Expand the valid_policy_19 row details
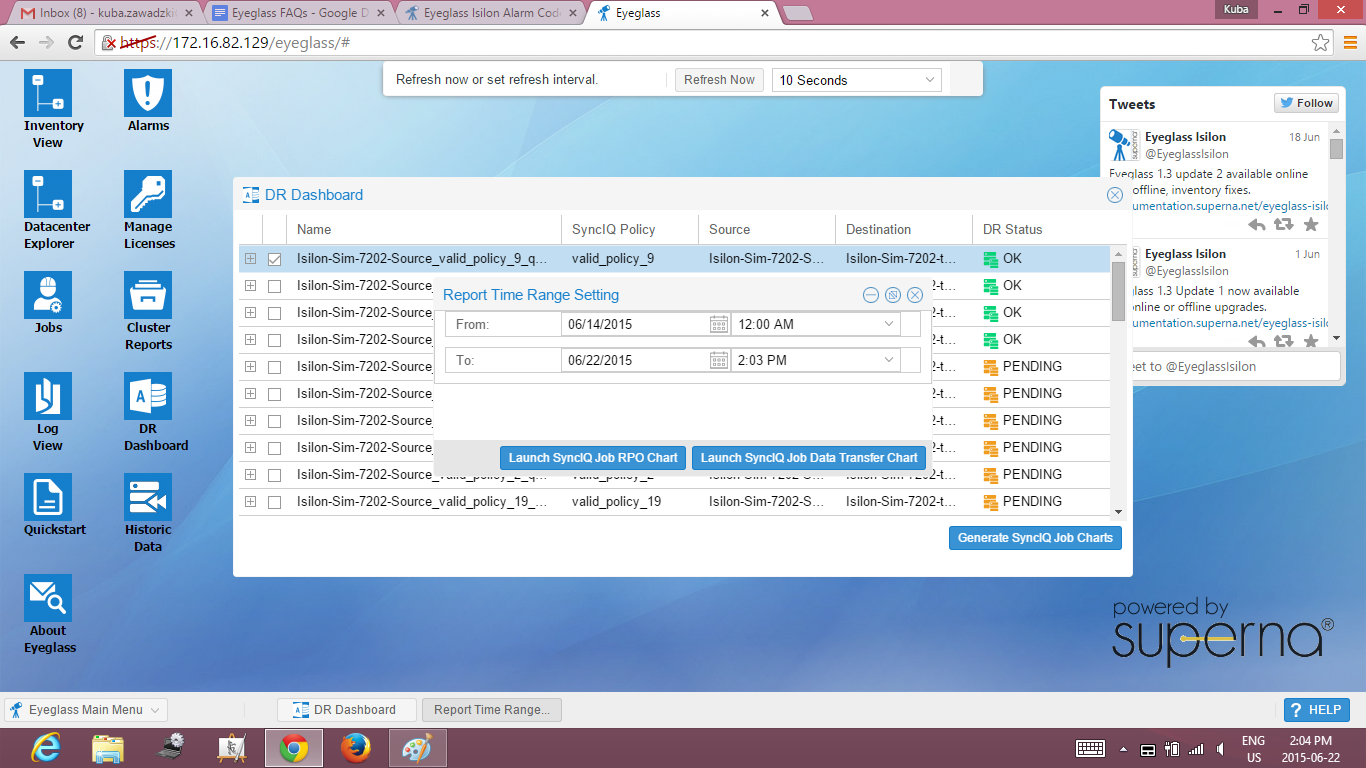1366x768 pixels. pyautogui.click(x=250, y=502)
